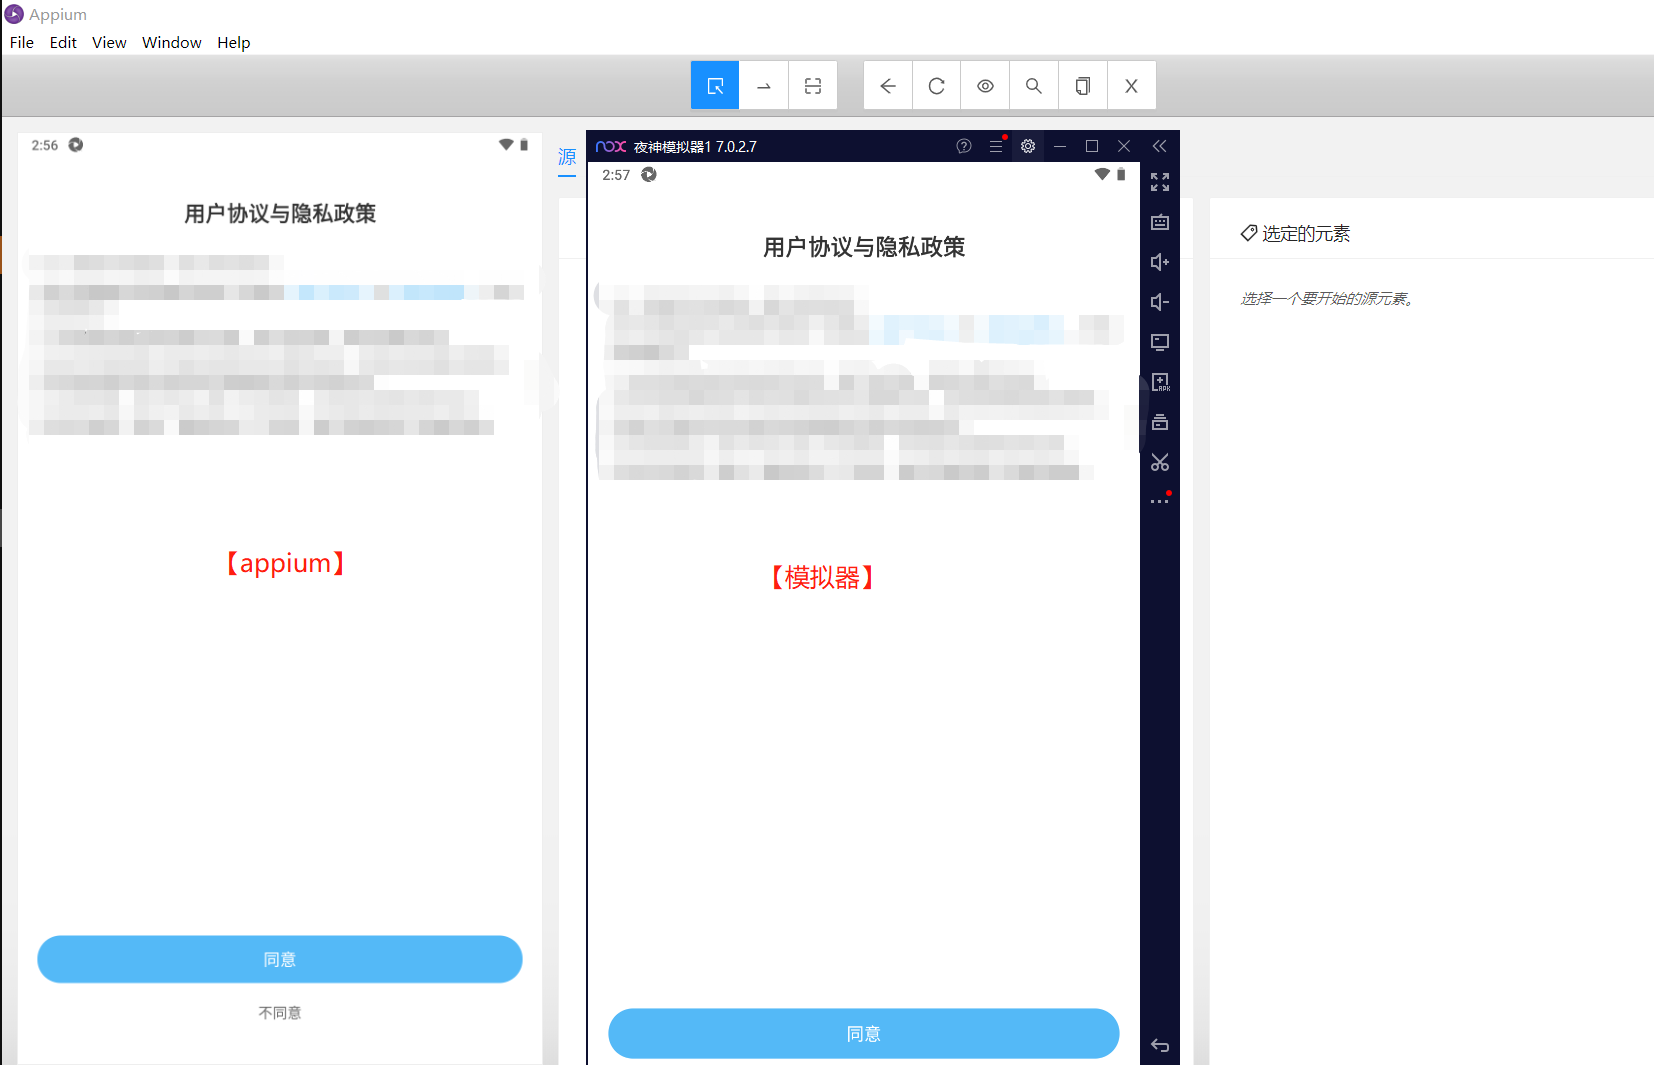Viewport: 1654px width, 1065px height.
Task: Toggle Nox emulator fullscreen icon
Action: [1160, 182]
